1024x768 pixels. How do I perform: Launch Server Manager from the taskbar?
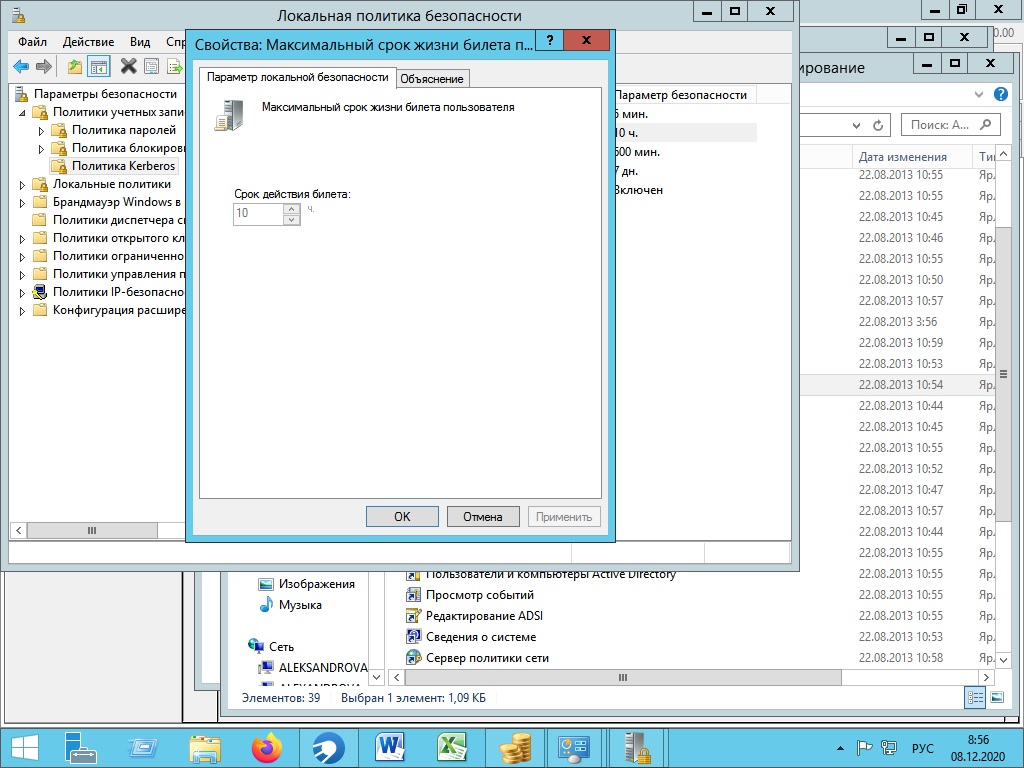click(80, 747)
